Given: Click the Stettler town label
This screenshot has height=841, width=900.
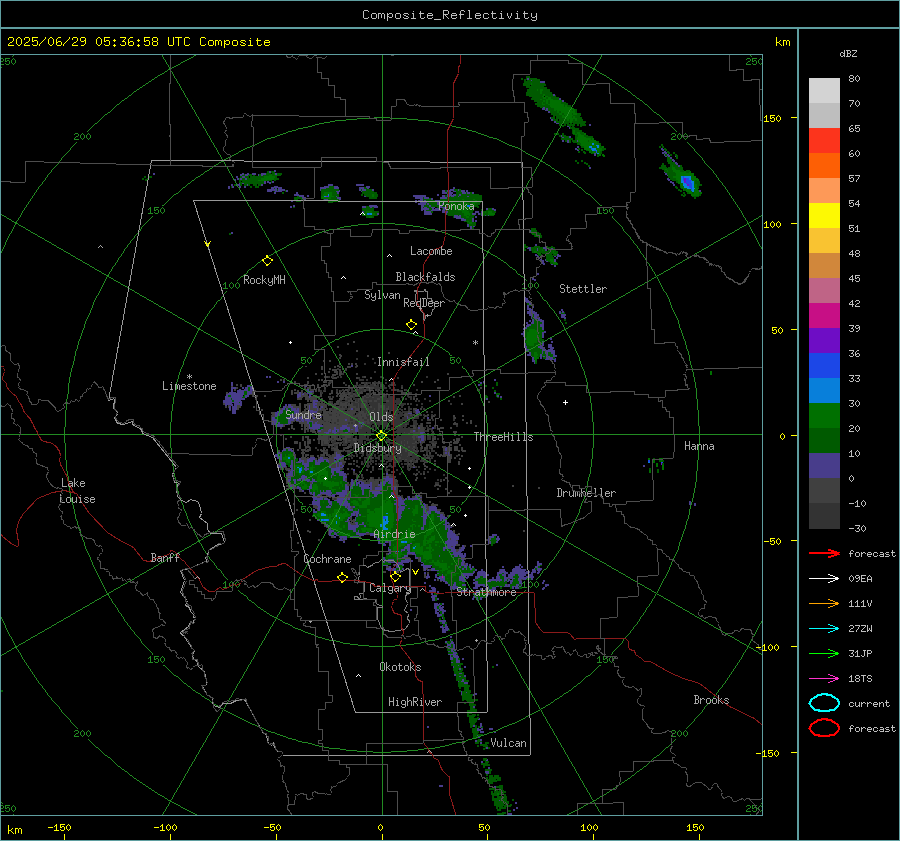Looking at the screenshot, I should pos(583,289).
